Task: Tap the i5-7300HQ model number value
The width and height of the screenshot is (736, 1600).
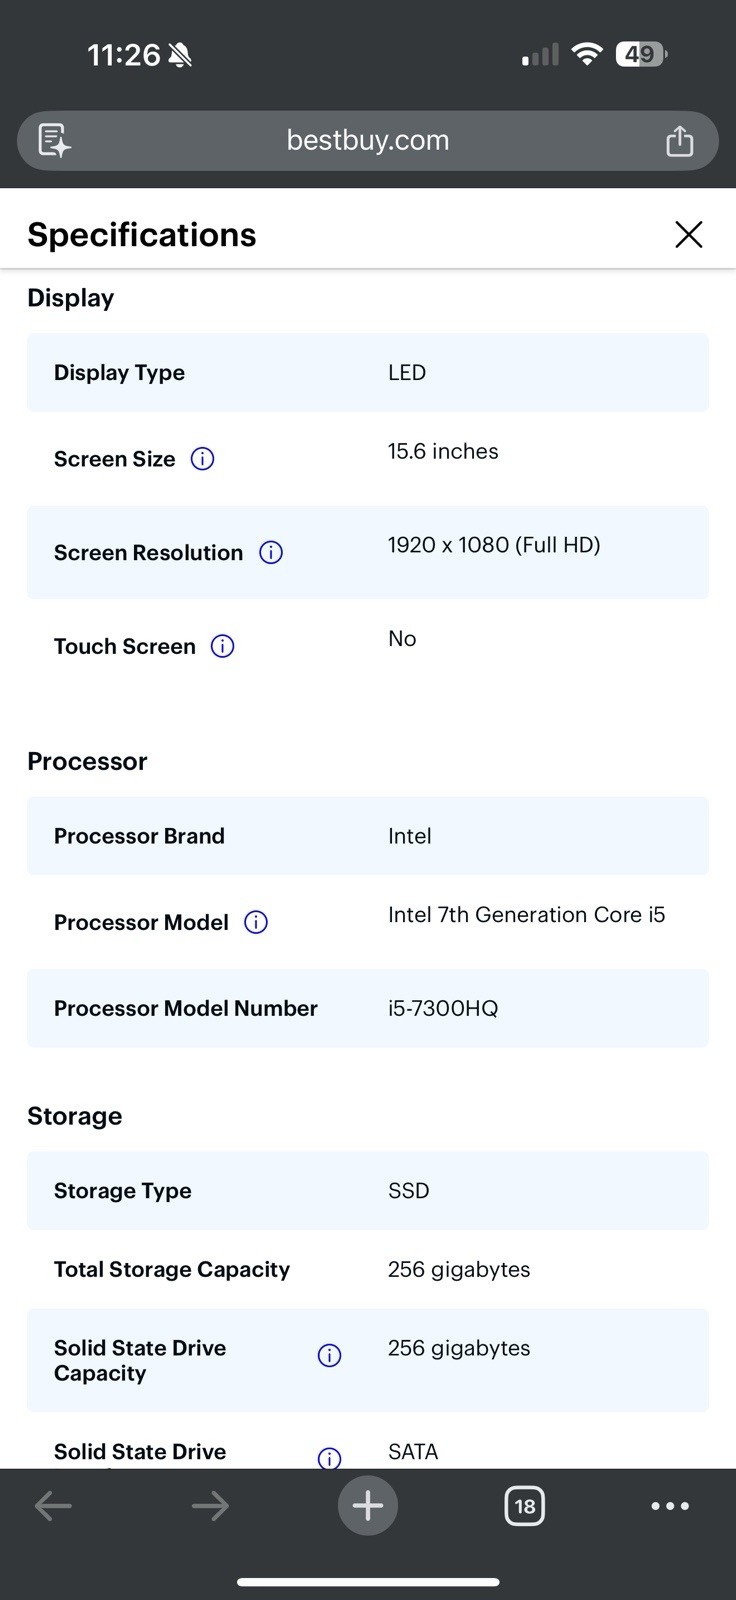Action: (x=443, y=1008)
